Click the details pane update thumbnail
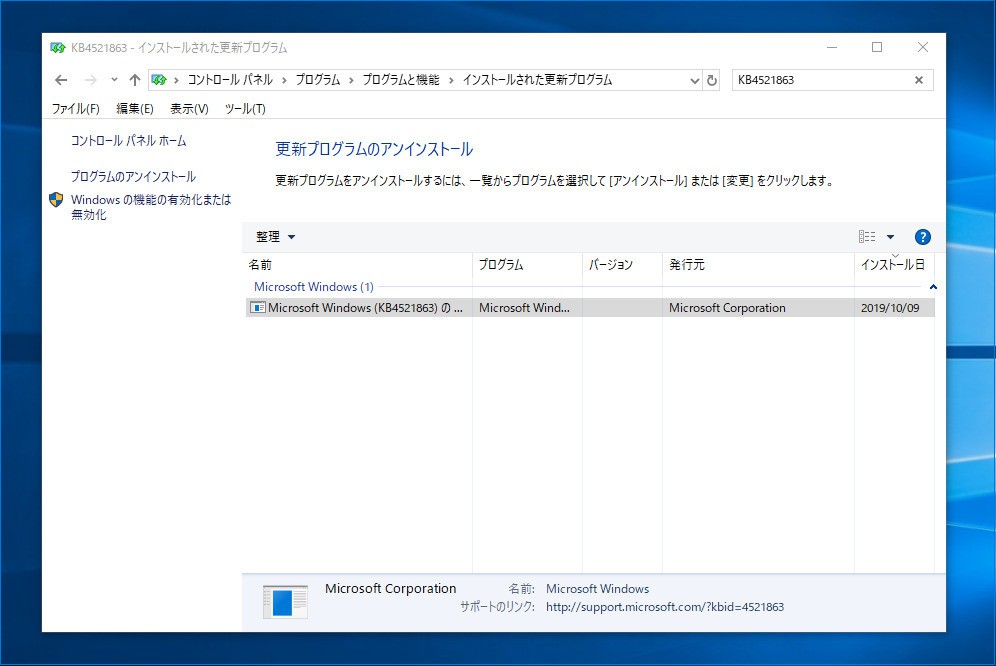The height and width of the screenshot is (666, 996). coord(285,601)
